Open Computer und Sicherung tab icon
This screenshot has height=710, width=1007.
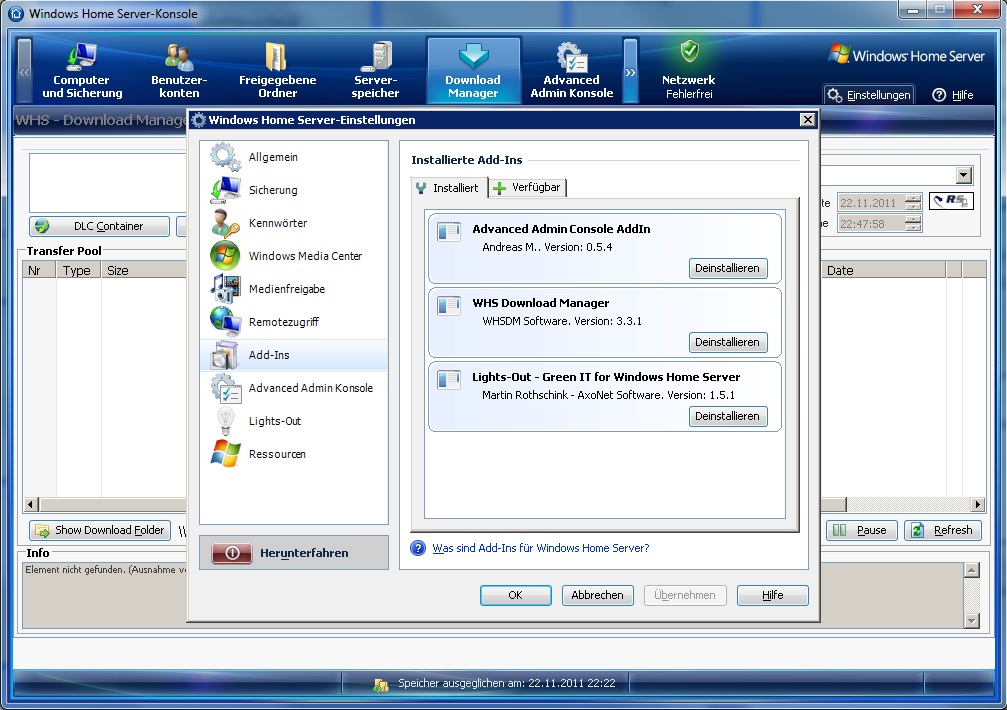[82, 56]
